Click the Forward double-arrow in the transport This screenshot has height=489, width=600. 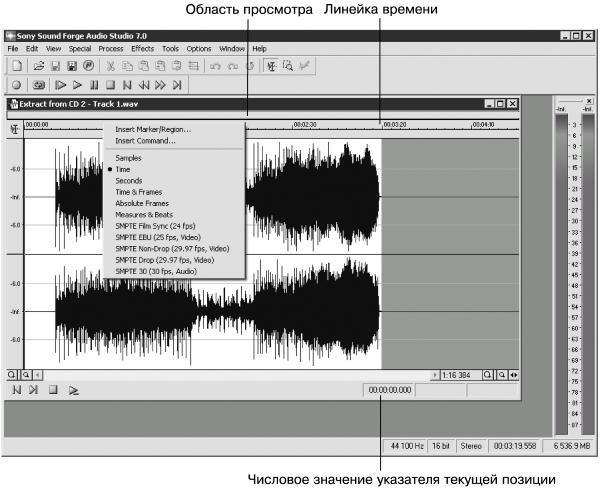click(160, 85)
